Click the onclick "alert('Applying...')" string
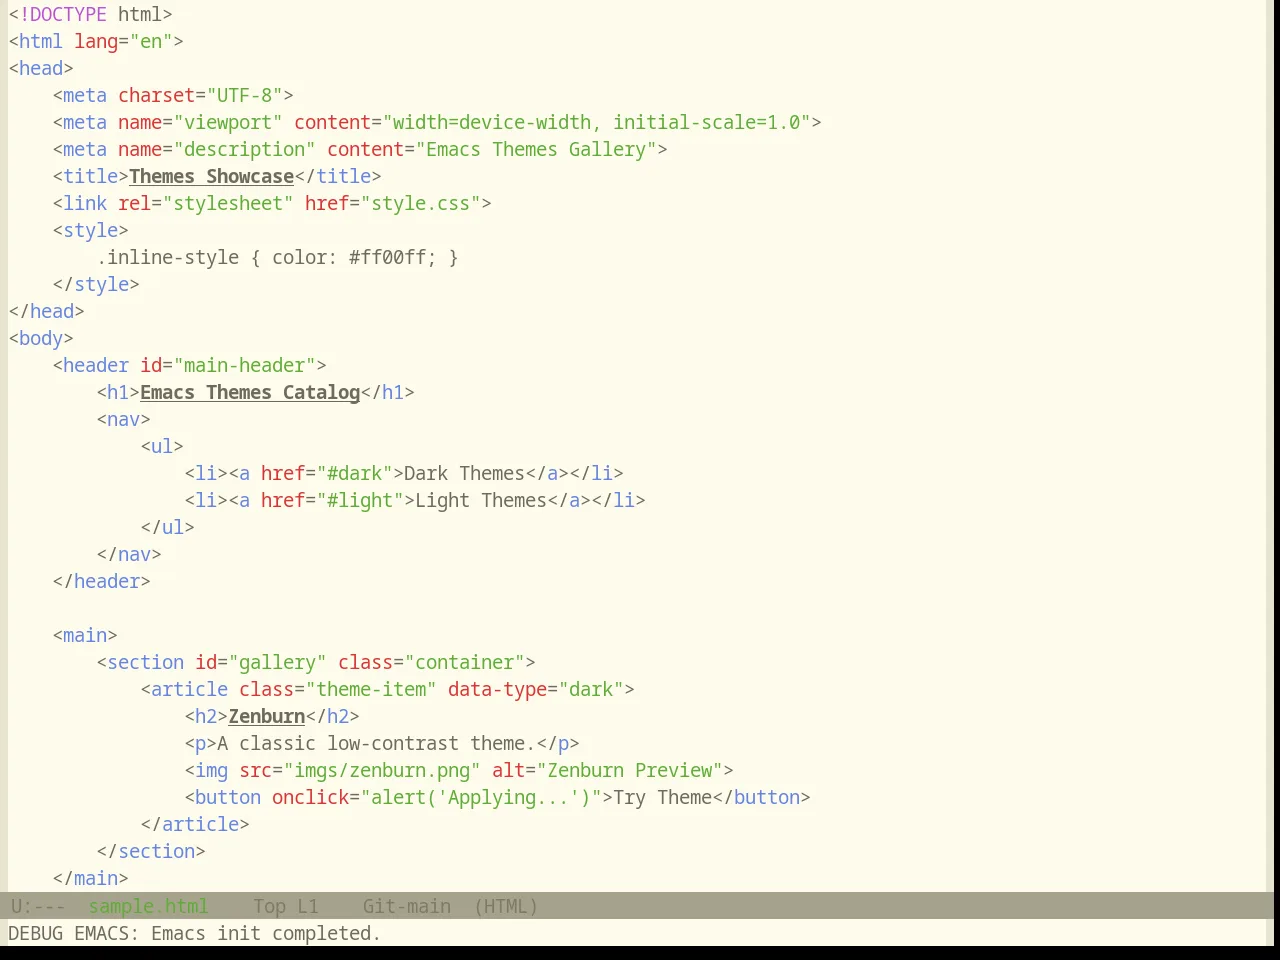The image size is (1280, 960). [x=481, y=798]
